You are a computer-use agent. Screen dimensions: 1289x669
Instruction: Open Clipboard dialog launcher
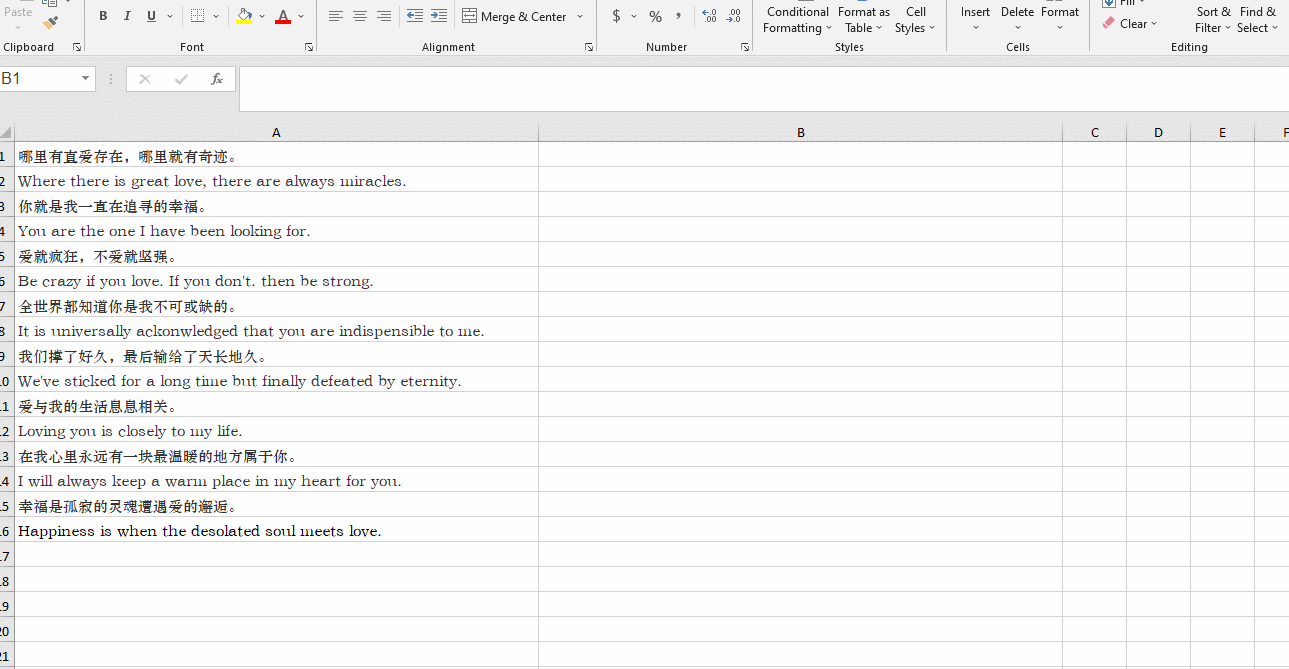click(x=77, y=47)
